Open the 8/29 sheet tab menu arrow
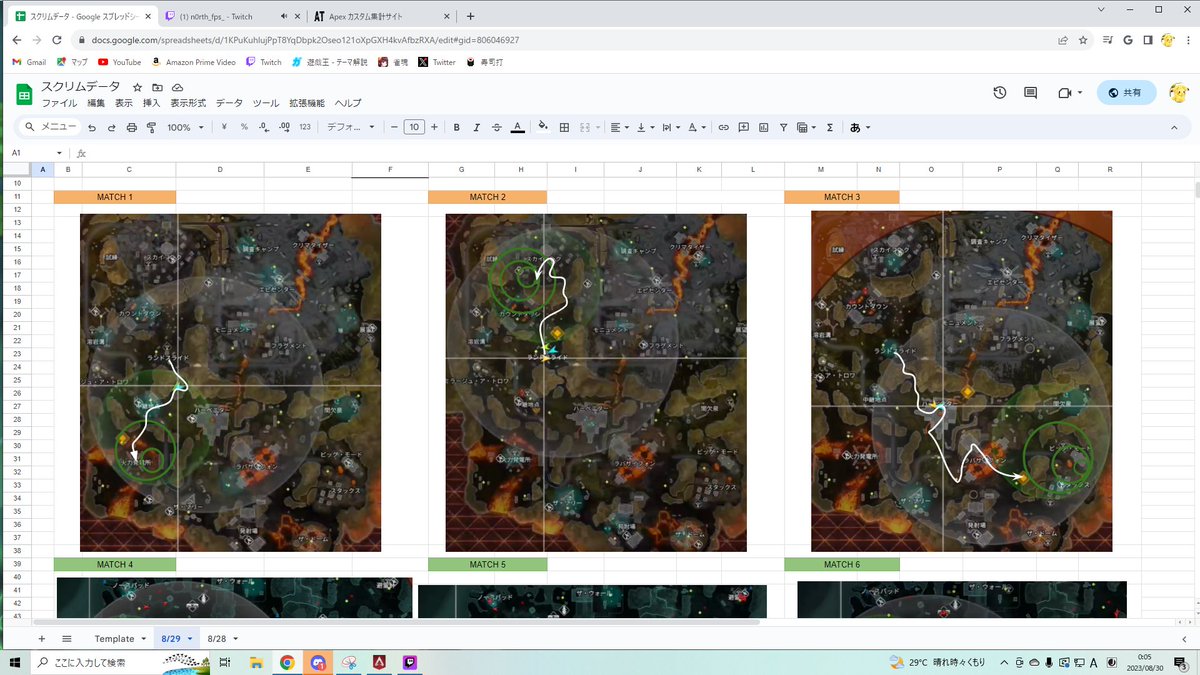Viewport: 1200px width, 675px height. [x=190, y=638]
